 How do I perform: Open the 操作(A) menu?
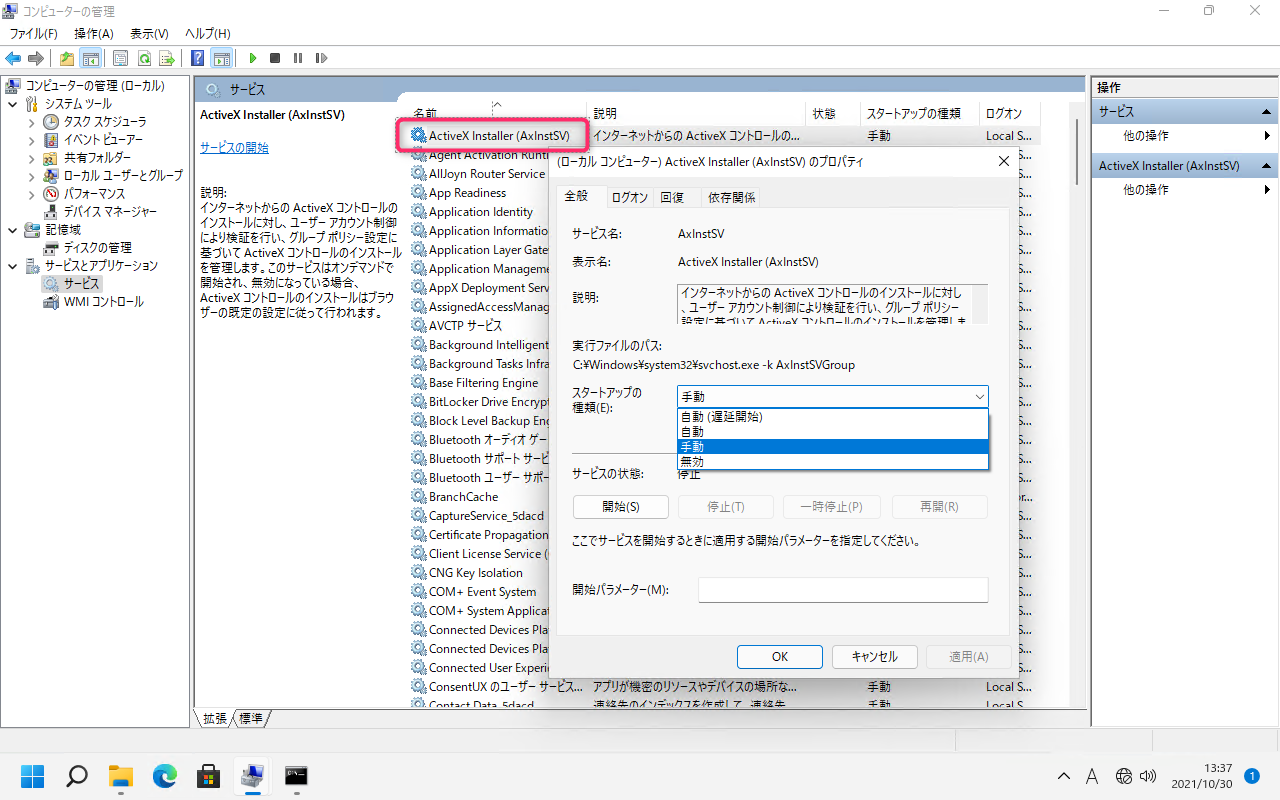[x=94, y=34]
